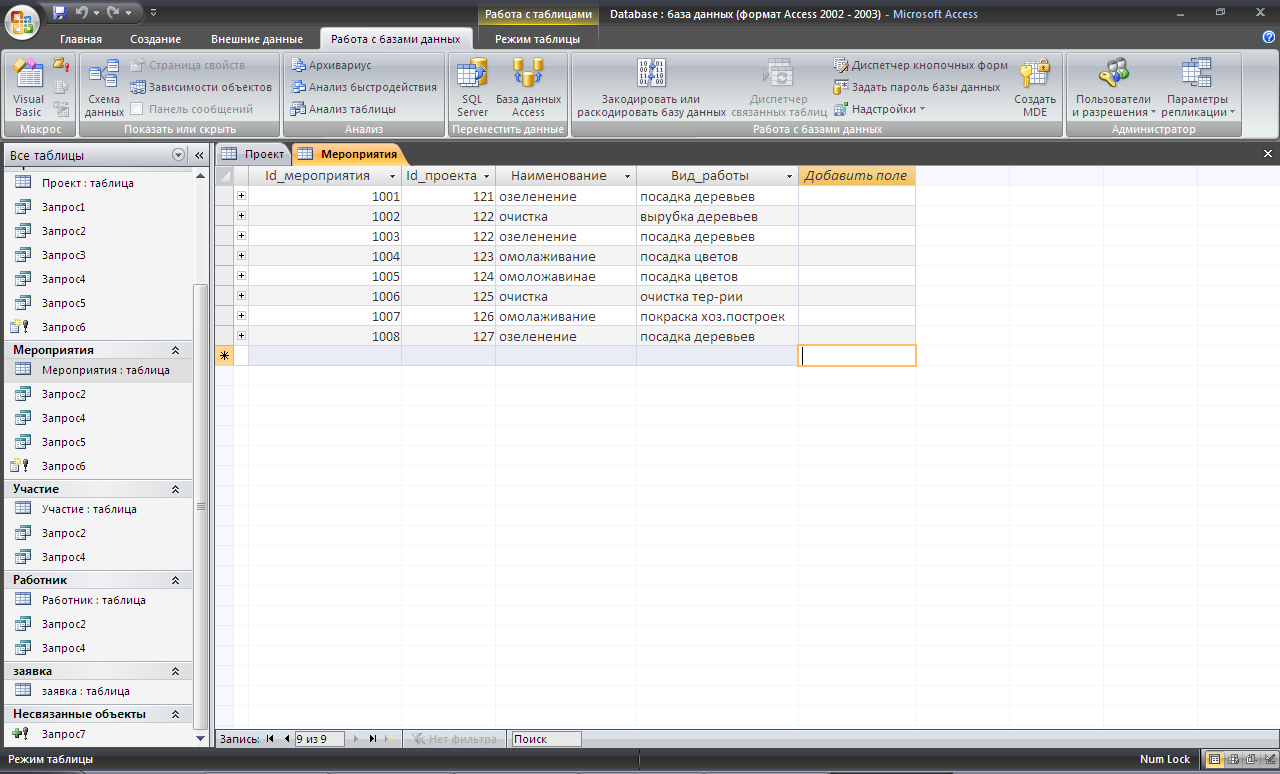Click Закодировать или раскодировать базу данных
This screenshot has width=1280, height=774.
click(651, 88)
